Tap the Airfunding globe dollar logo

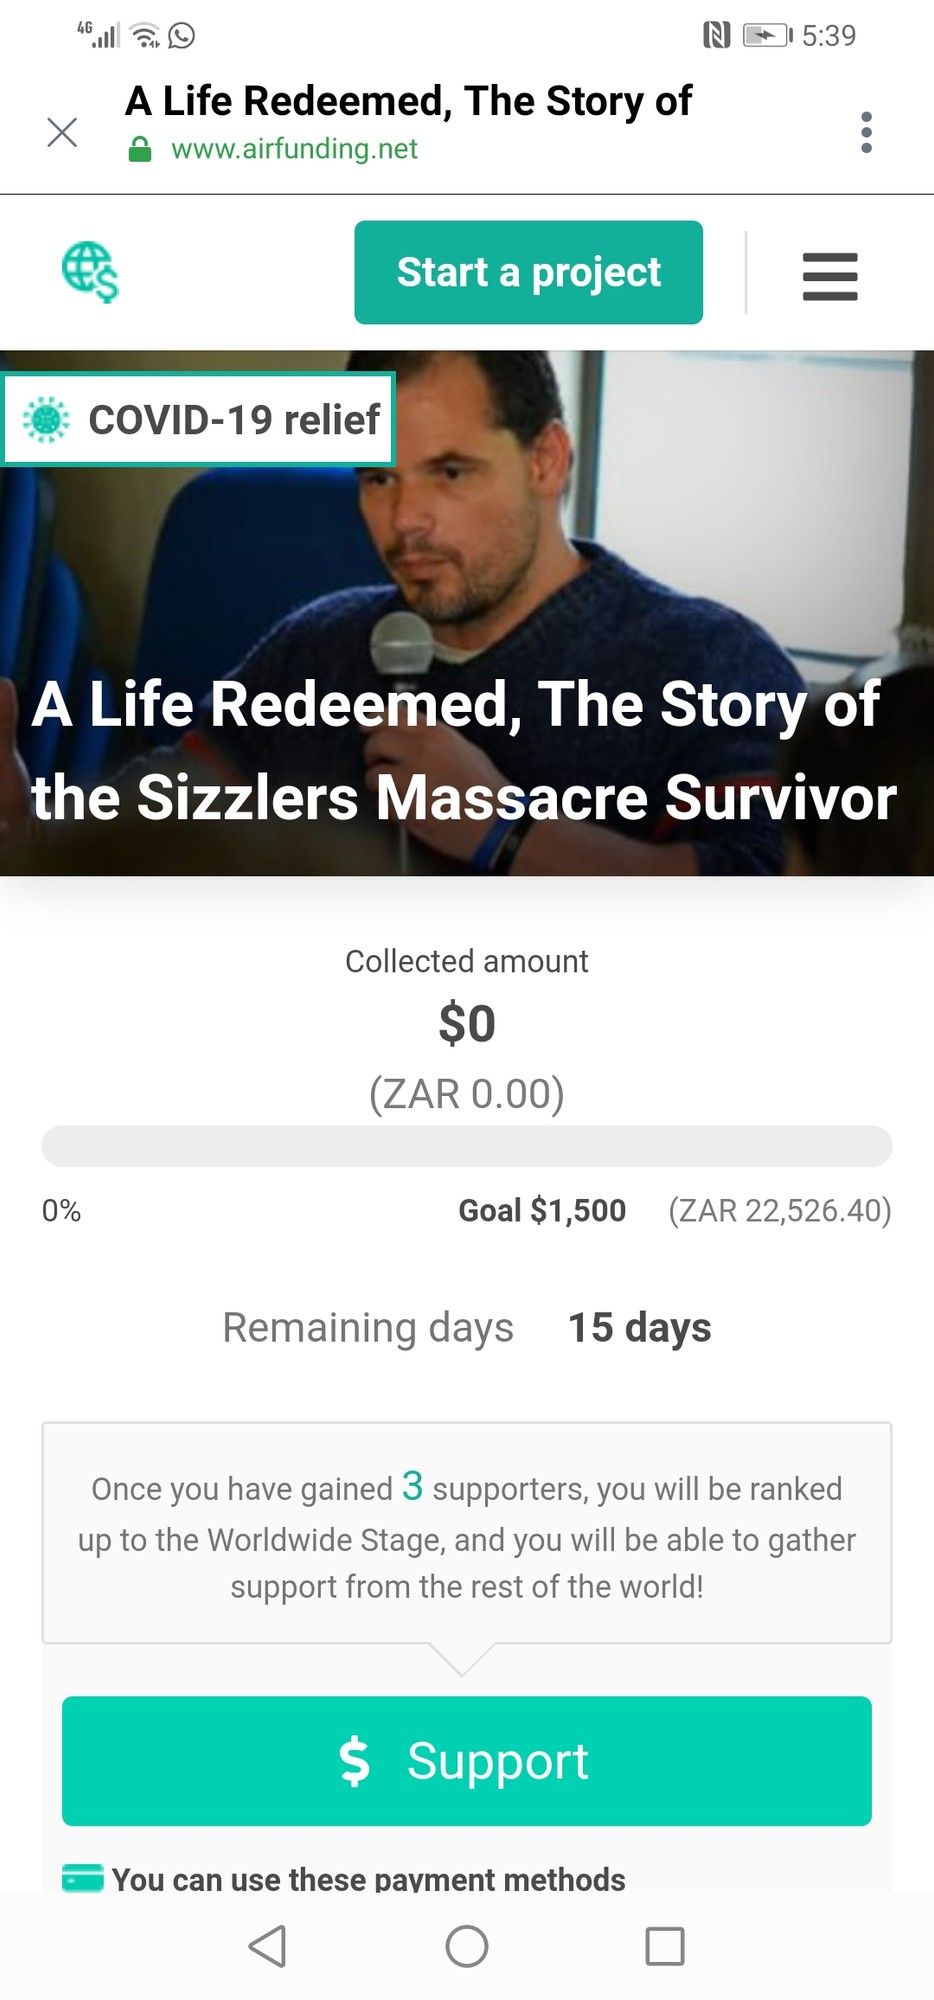coord(90,272)
